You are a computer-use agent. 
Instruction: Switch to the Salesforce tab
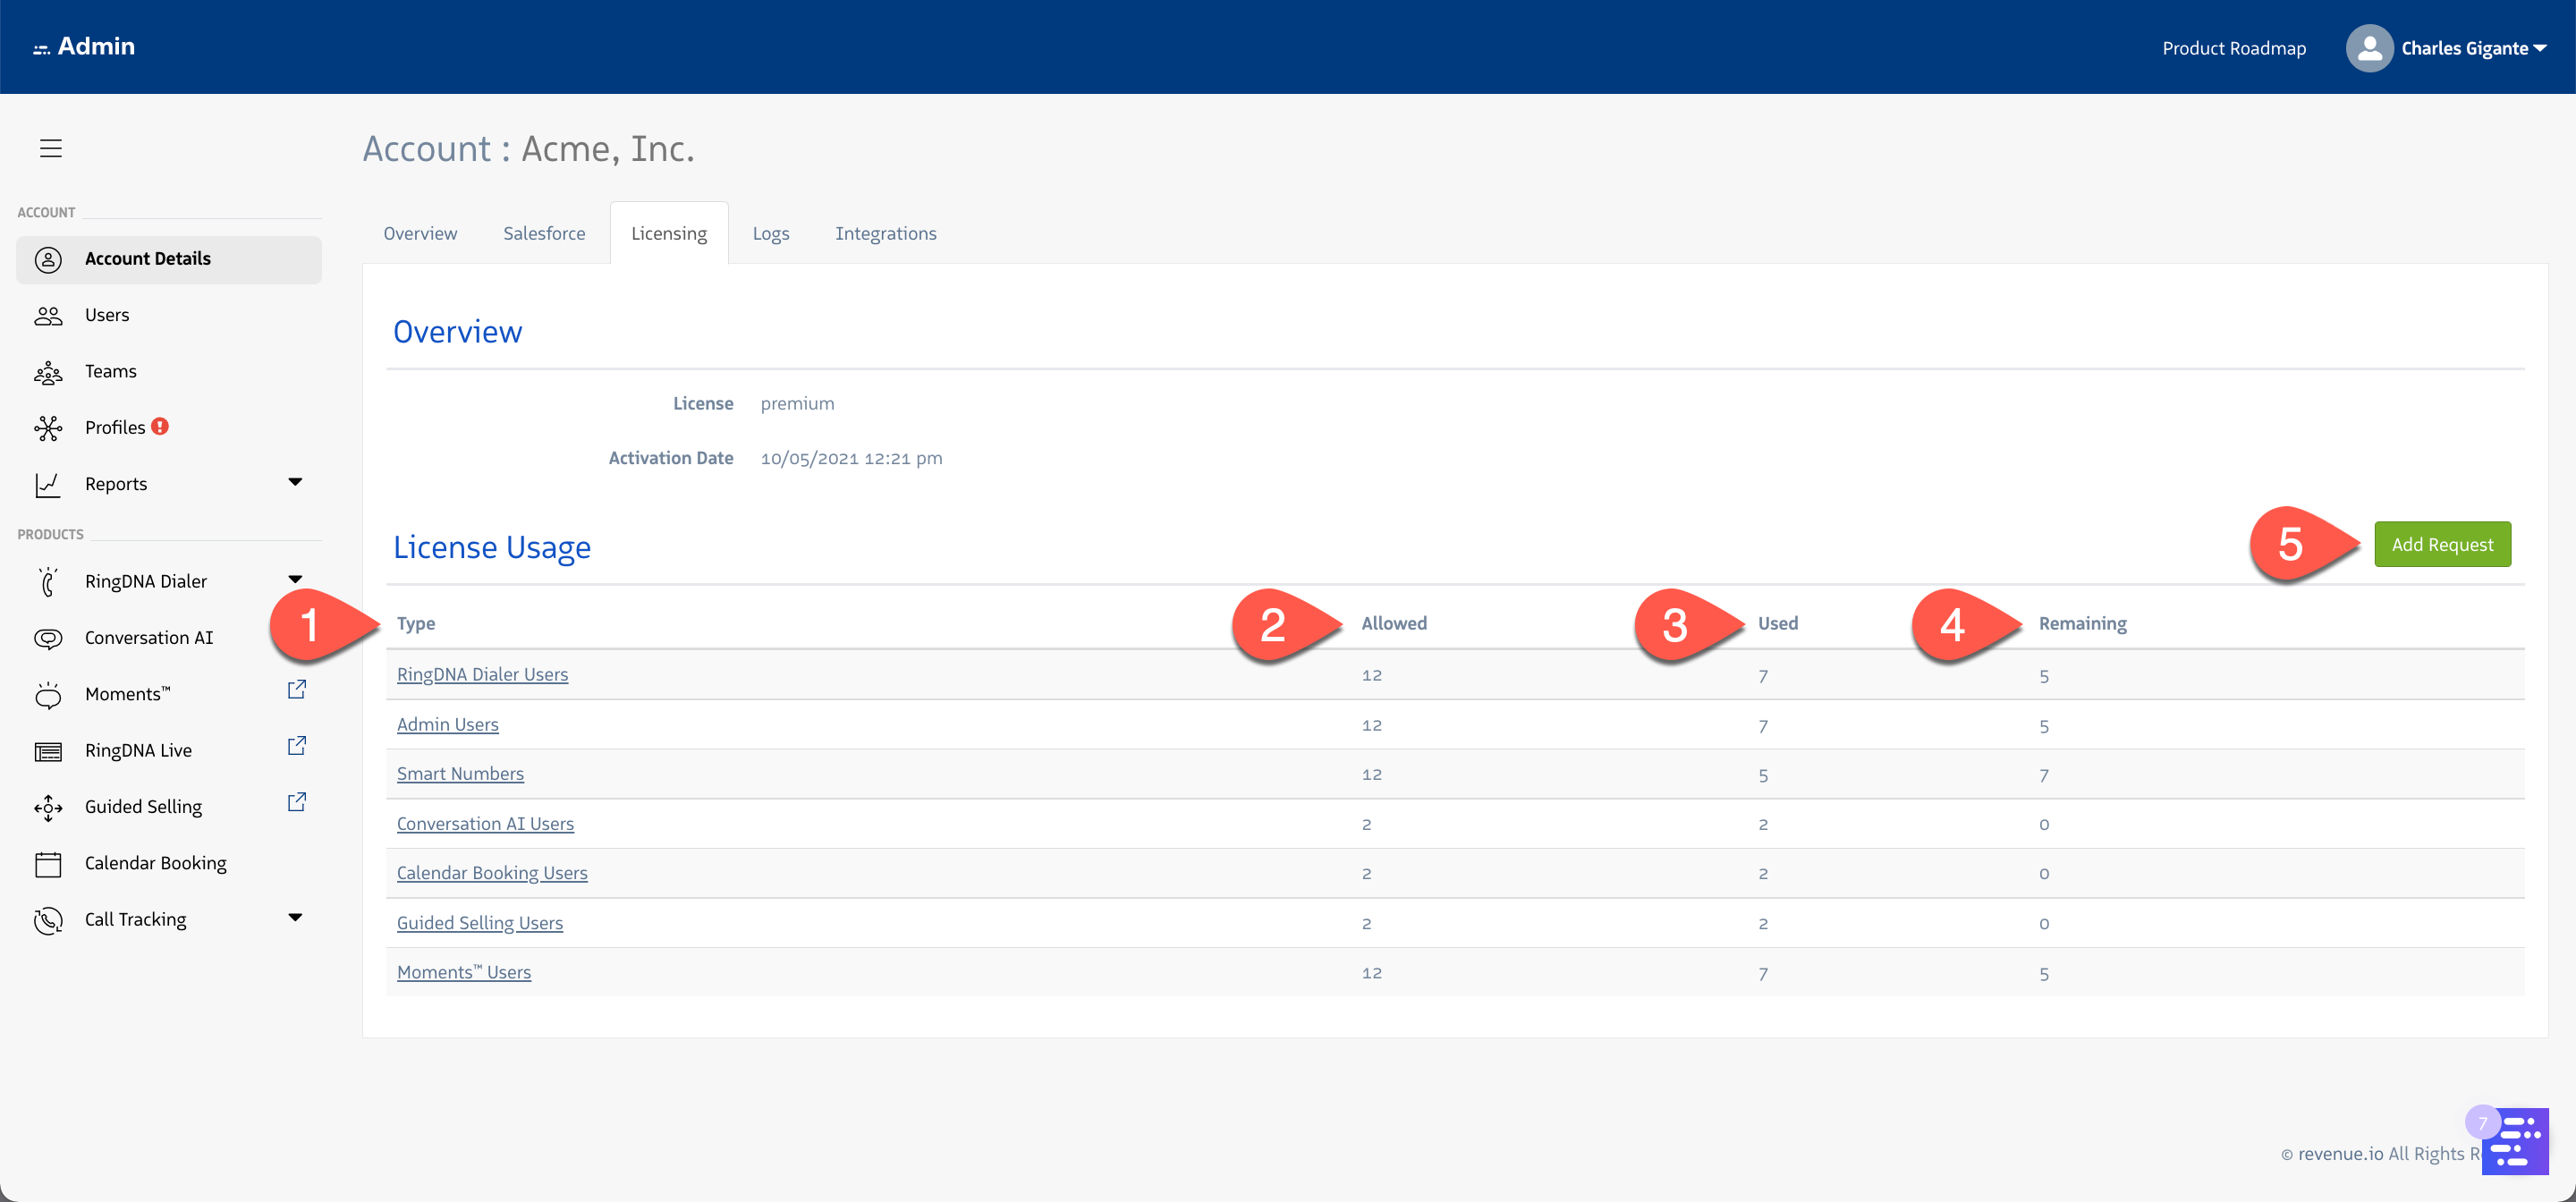click(544, 233)
